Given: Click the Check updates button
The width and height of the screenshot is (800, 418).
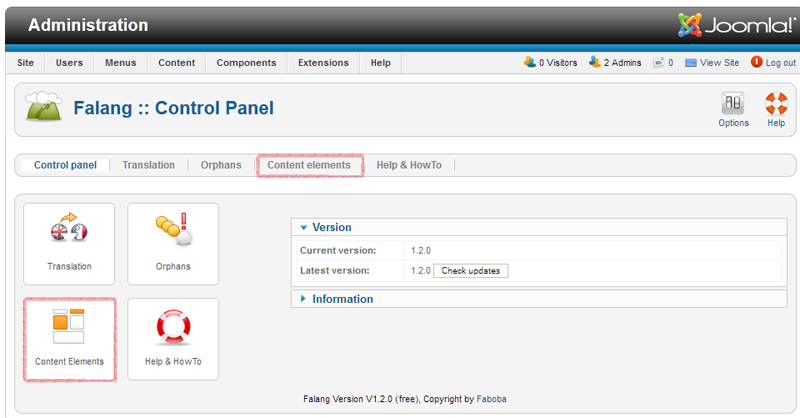Looking at the screenshot, I should (x=470, y=271).
